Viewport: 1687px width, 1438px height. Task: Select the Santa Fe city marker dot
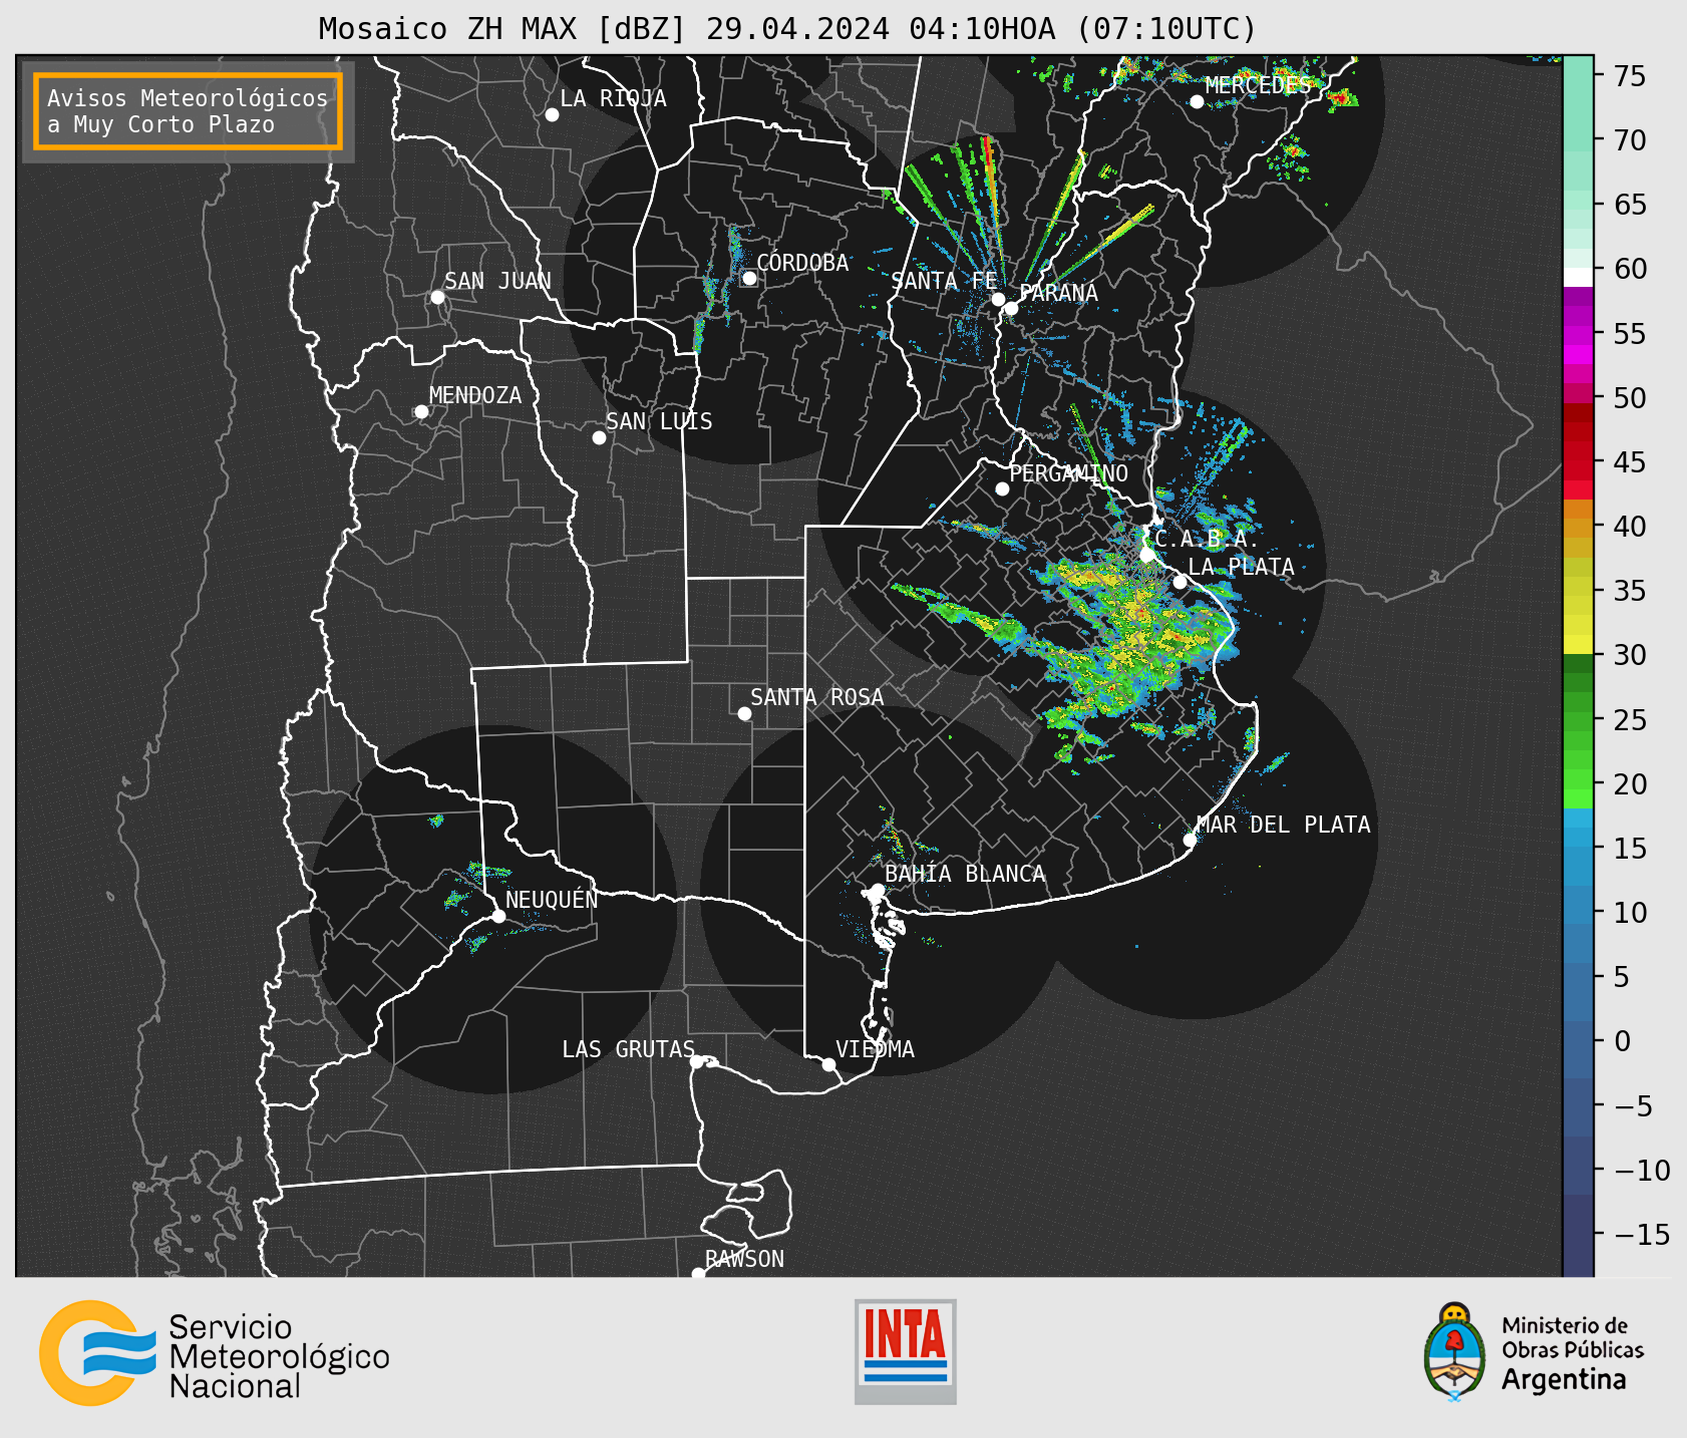pyautogui.click(x=998, y=299)
